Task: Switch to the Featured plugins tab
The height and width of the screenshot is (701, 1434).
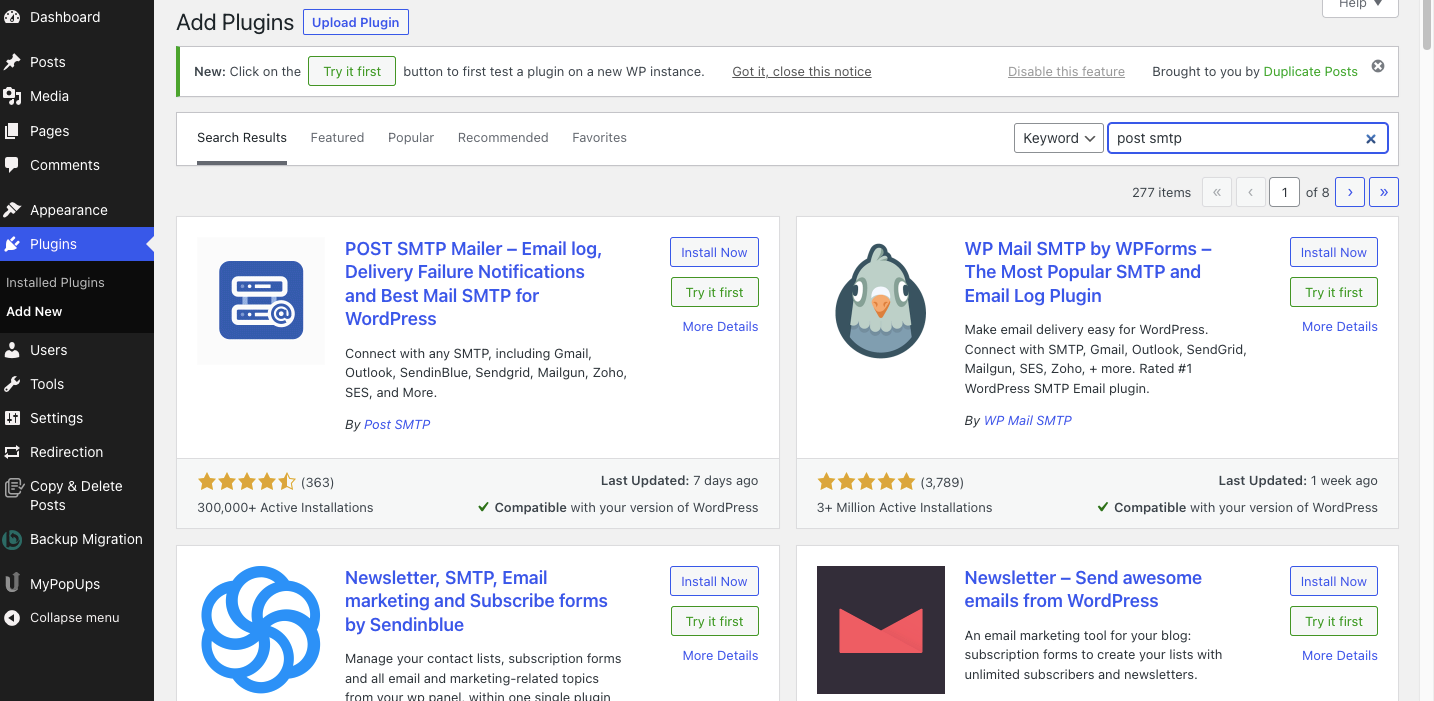Action: (x=337, y=137)
